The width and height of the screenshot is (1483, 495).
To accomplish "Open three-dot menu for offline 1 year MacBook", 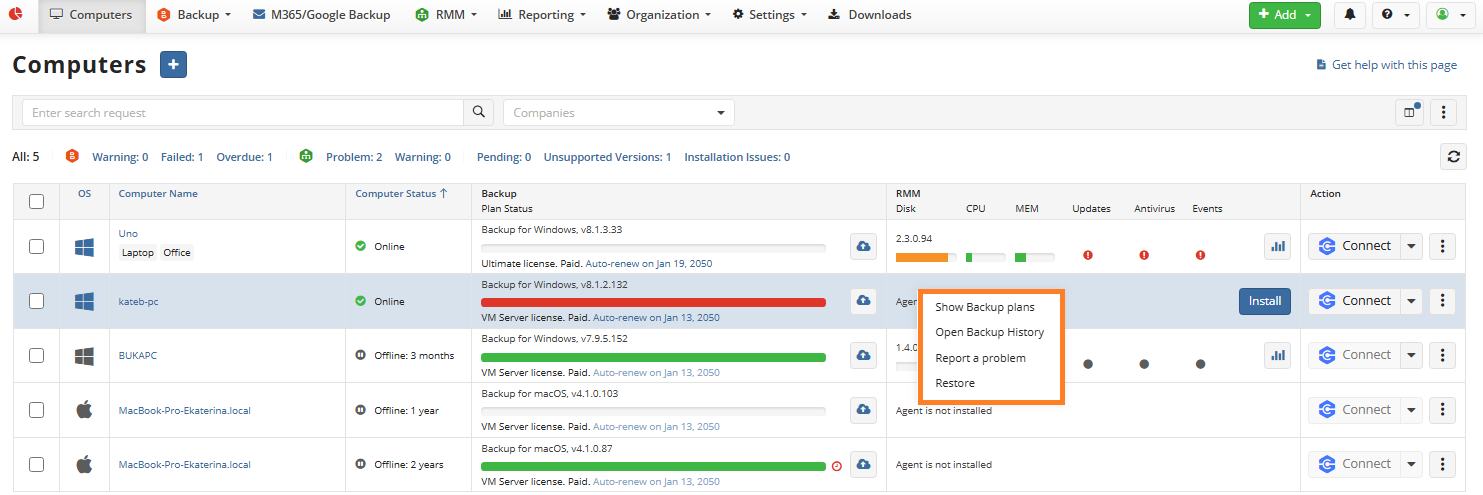I will point(1441,410).
